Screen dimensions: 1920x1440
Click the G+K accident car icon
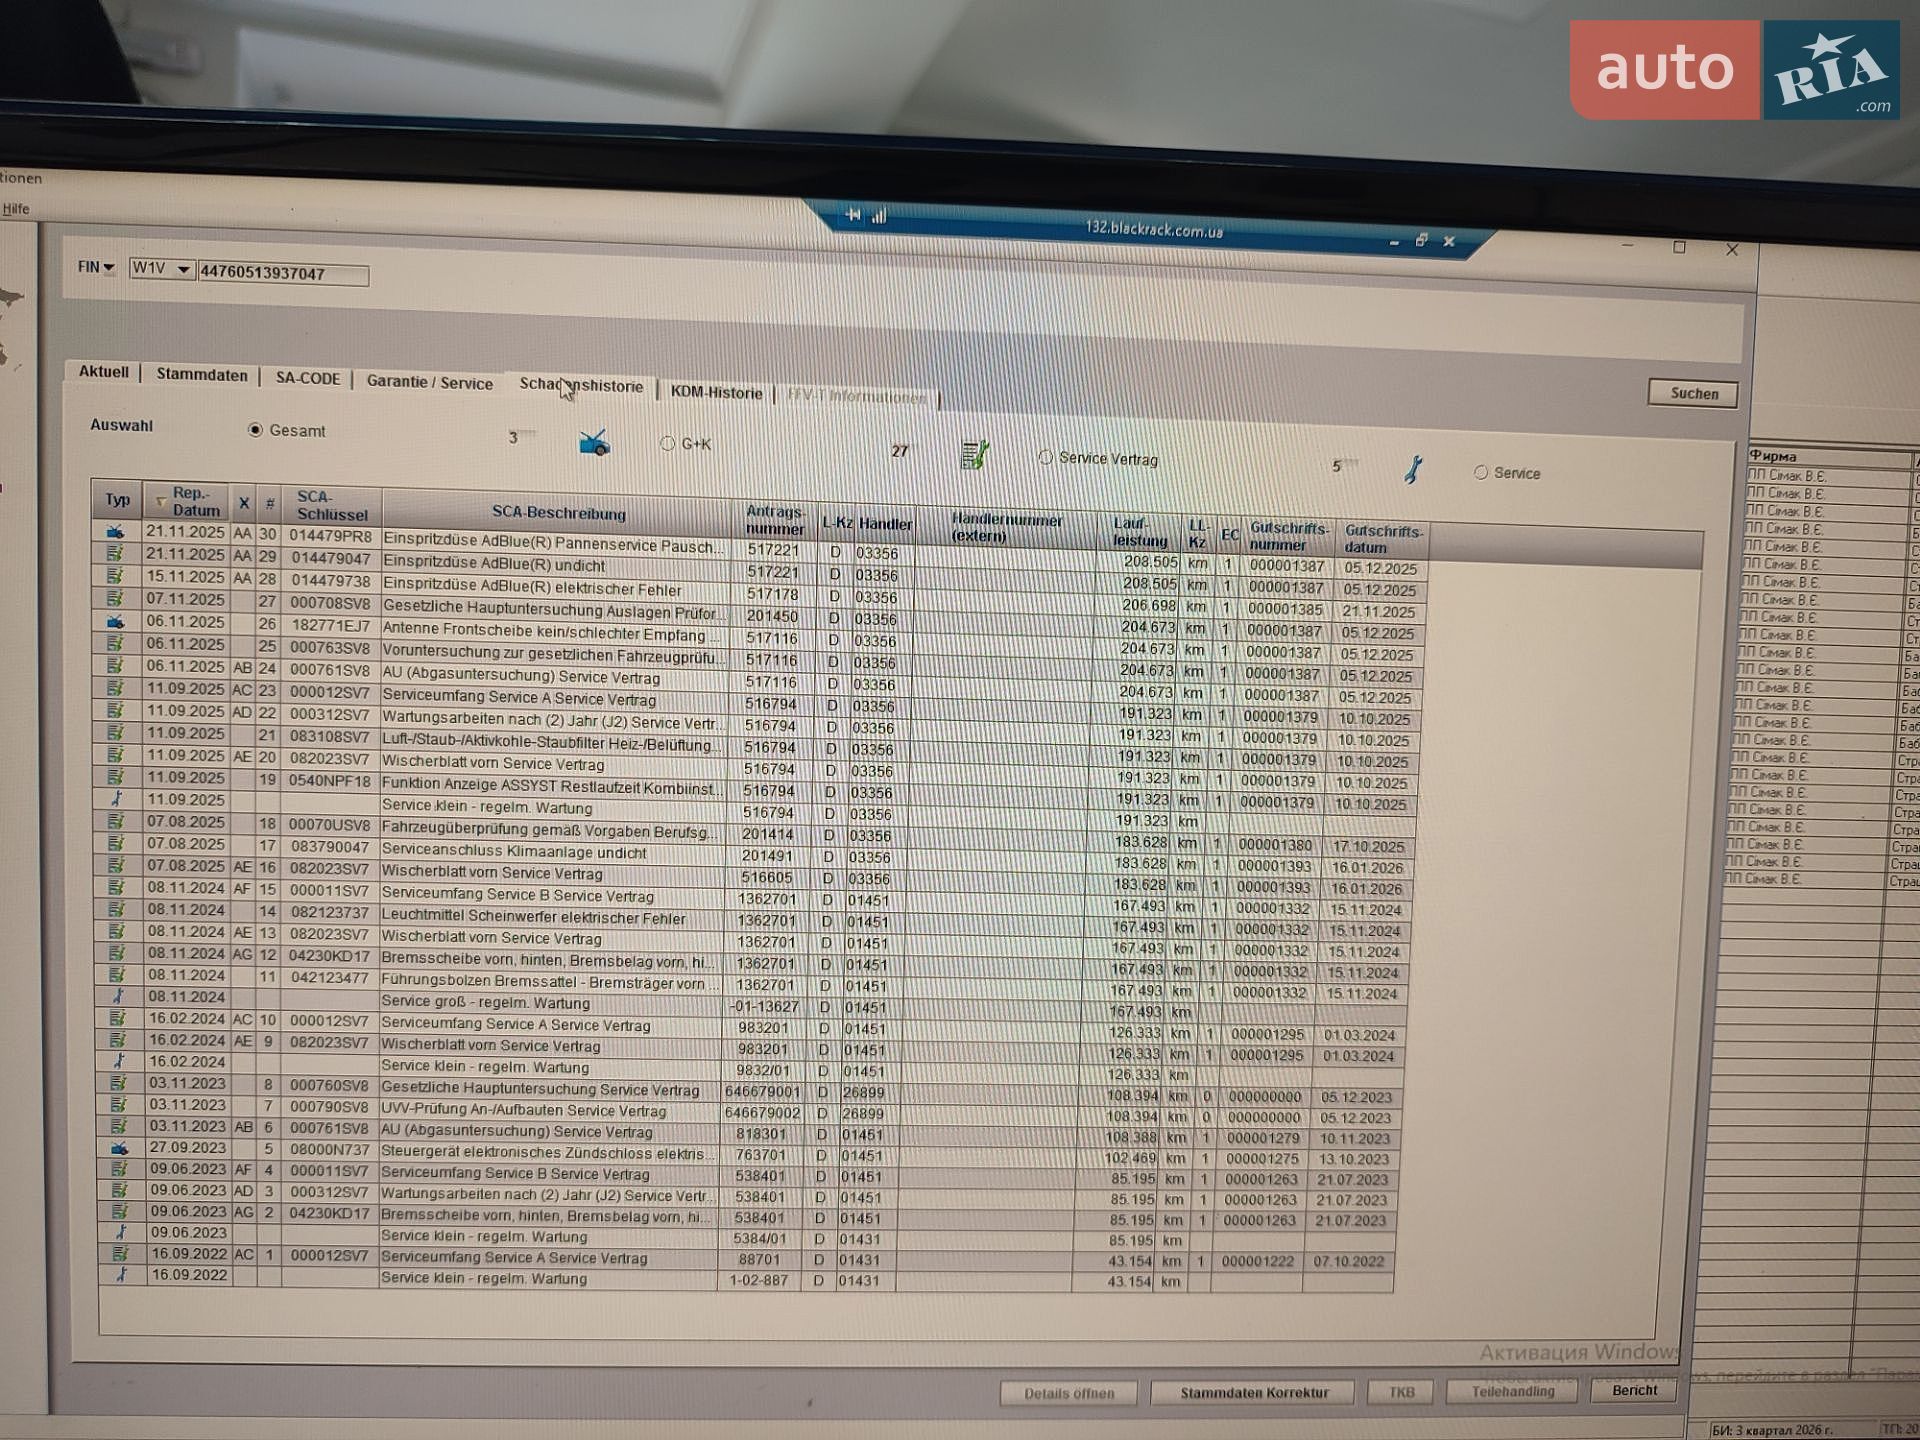(594, 443)
